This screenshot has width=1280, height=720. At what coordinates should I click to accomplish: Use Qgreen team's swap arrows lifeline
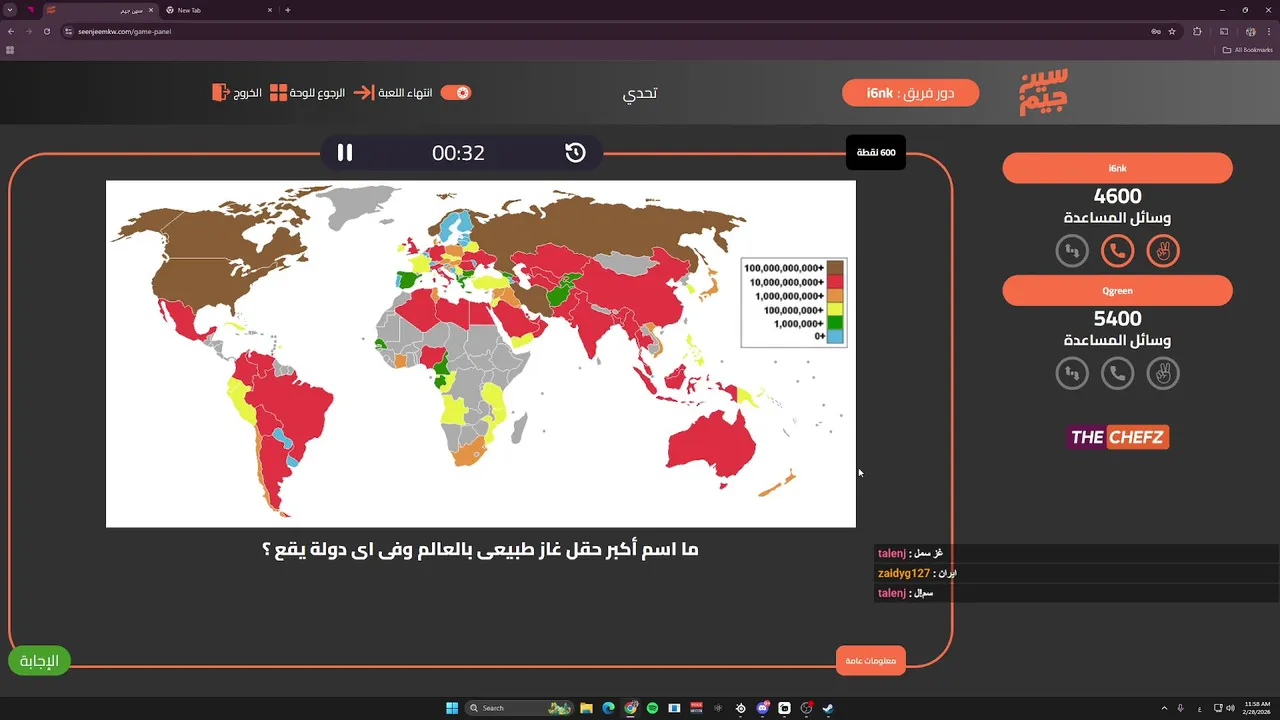click(1072, 373)
